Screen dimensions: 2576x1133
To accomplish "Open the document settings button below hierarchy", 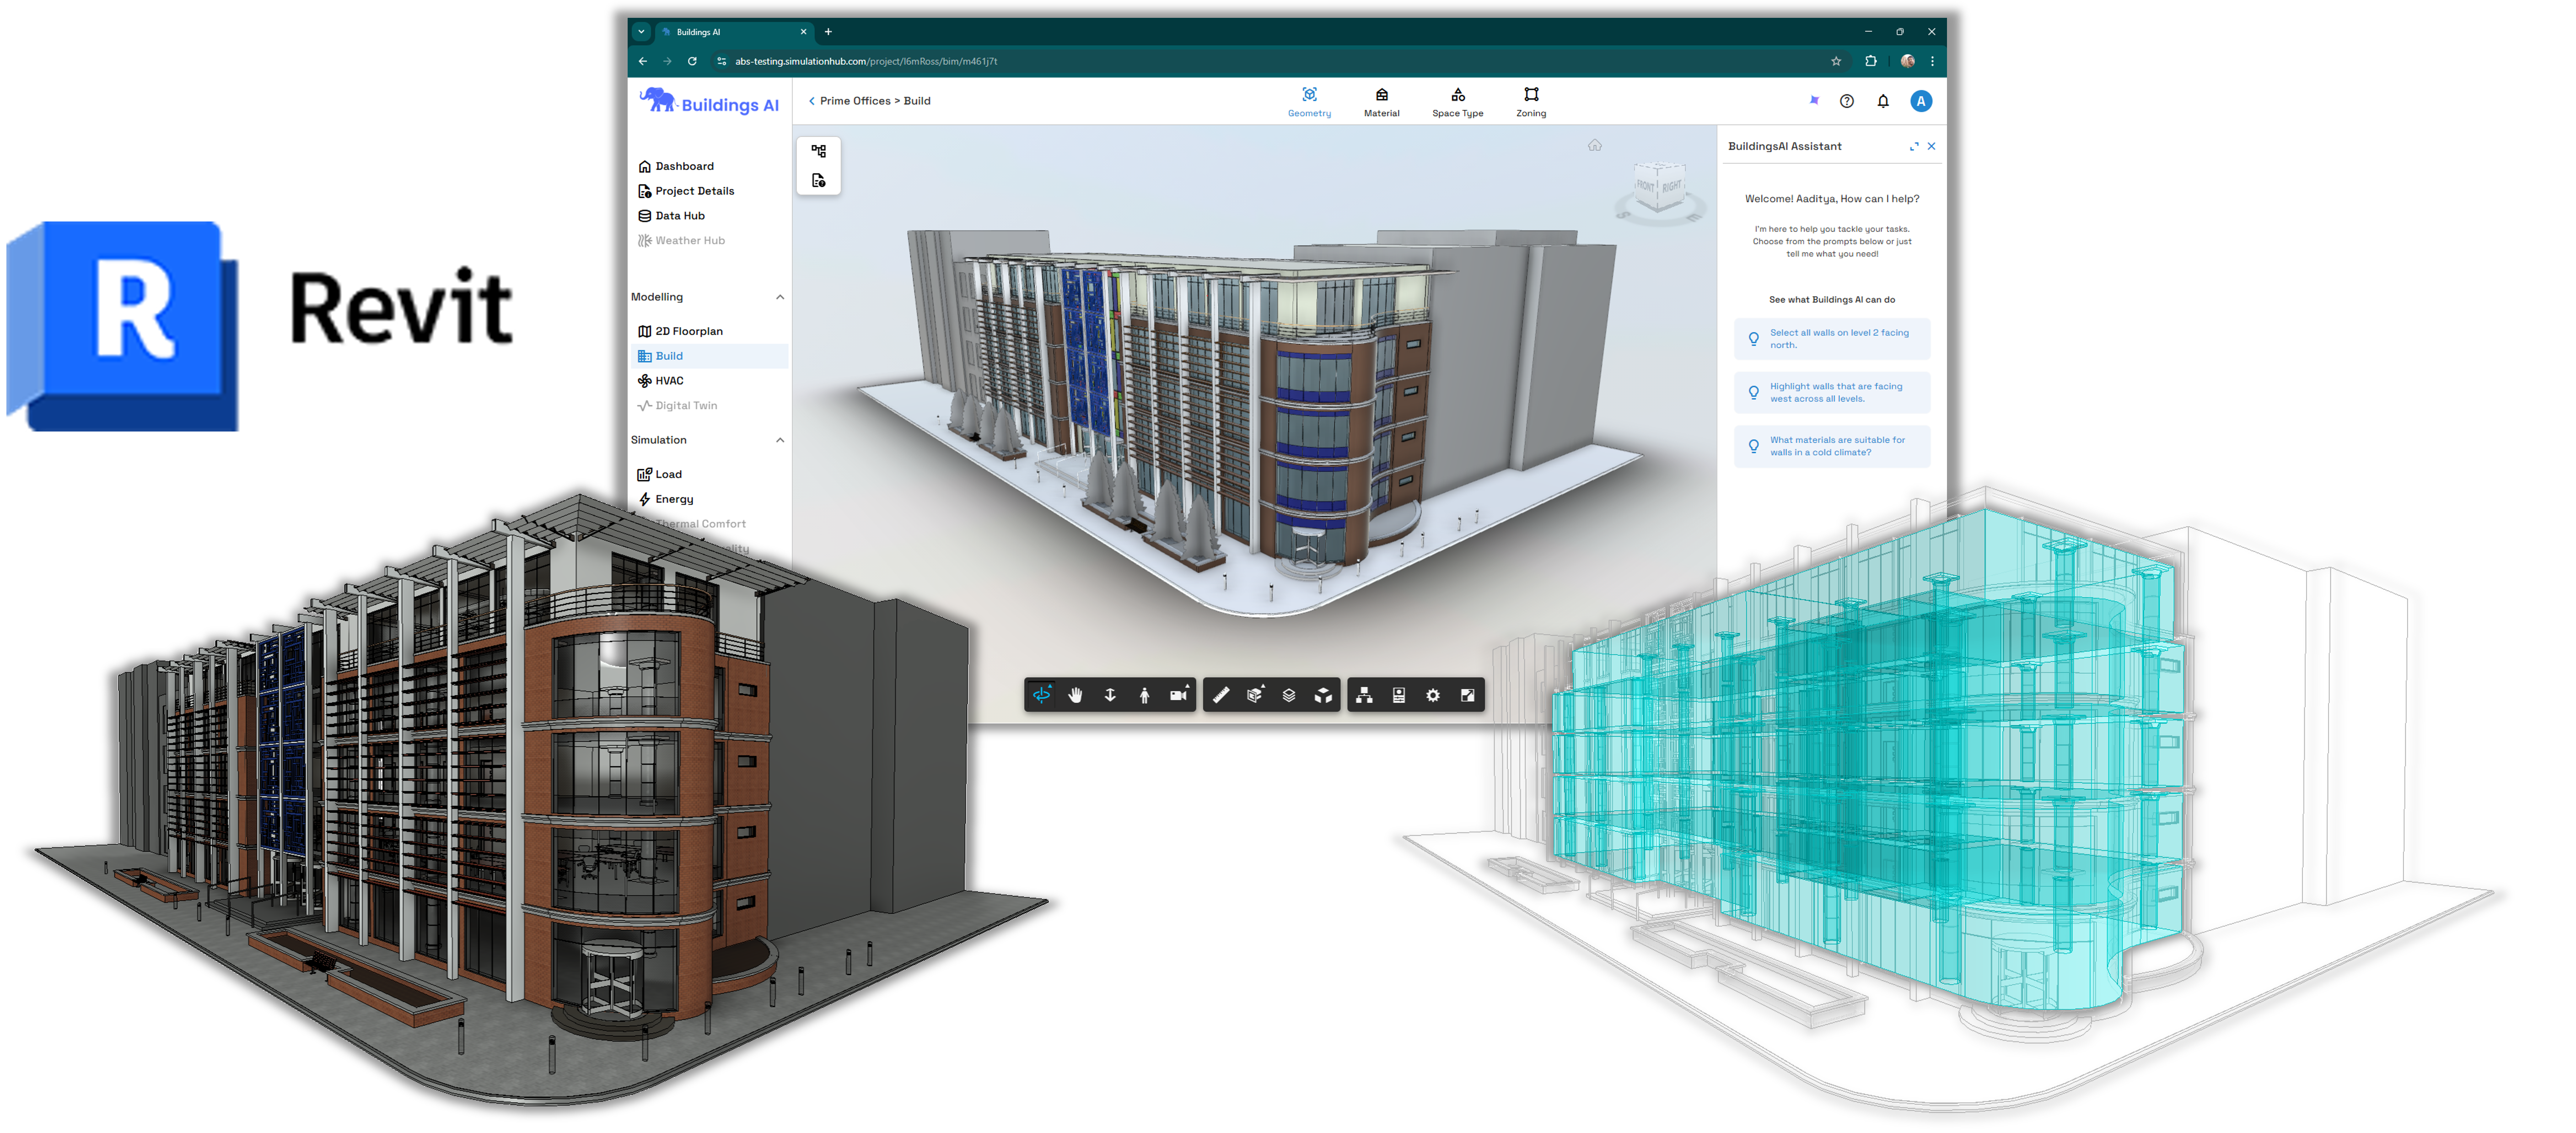I will 819,181.
